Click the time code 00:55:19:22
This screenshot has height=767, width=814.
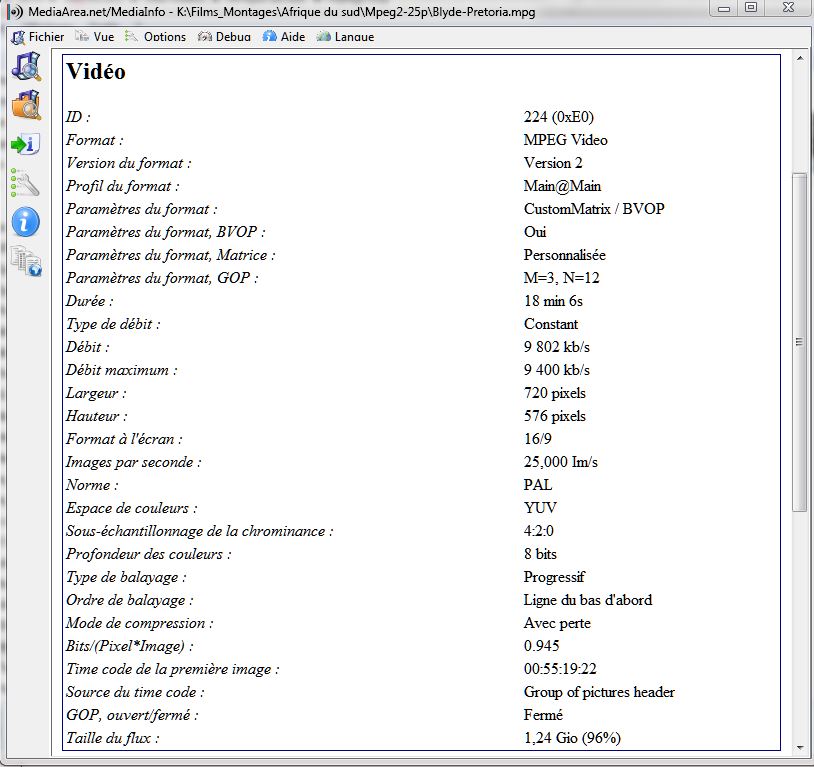point(560,668)
